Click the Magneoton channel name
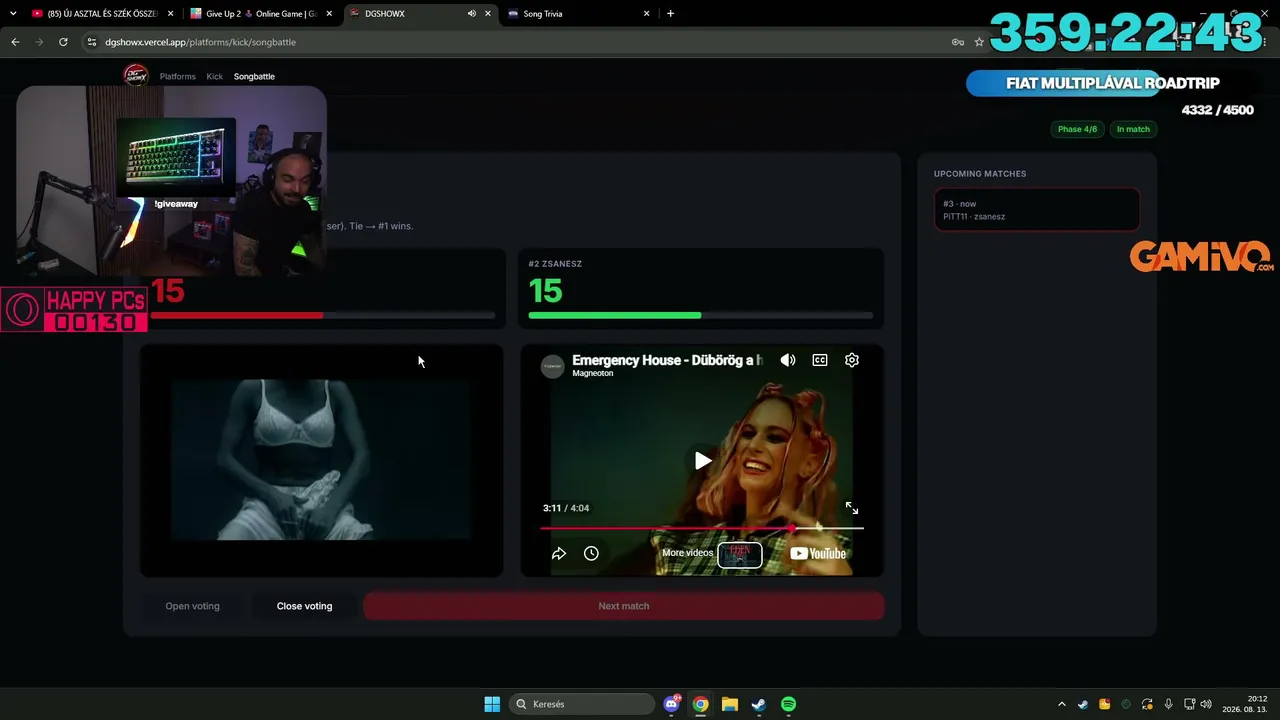1280x720 pixels. (x=593, y=374)
